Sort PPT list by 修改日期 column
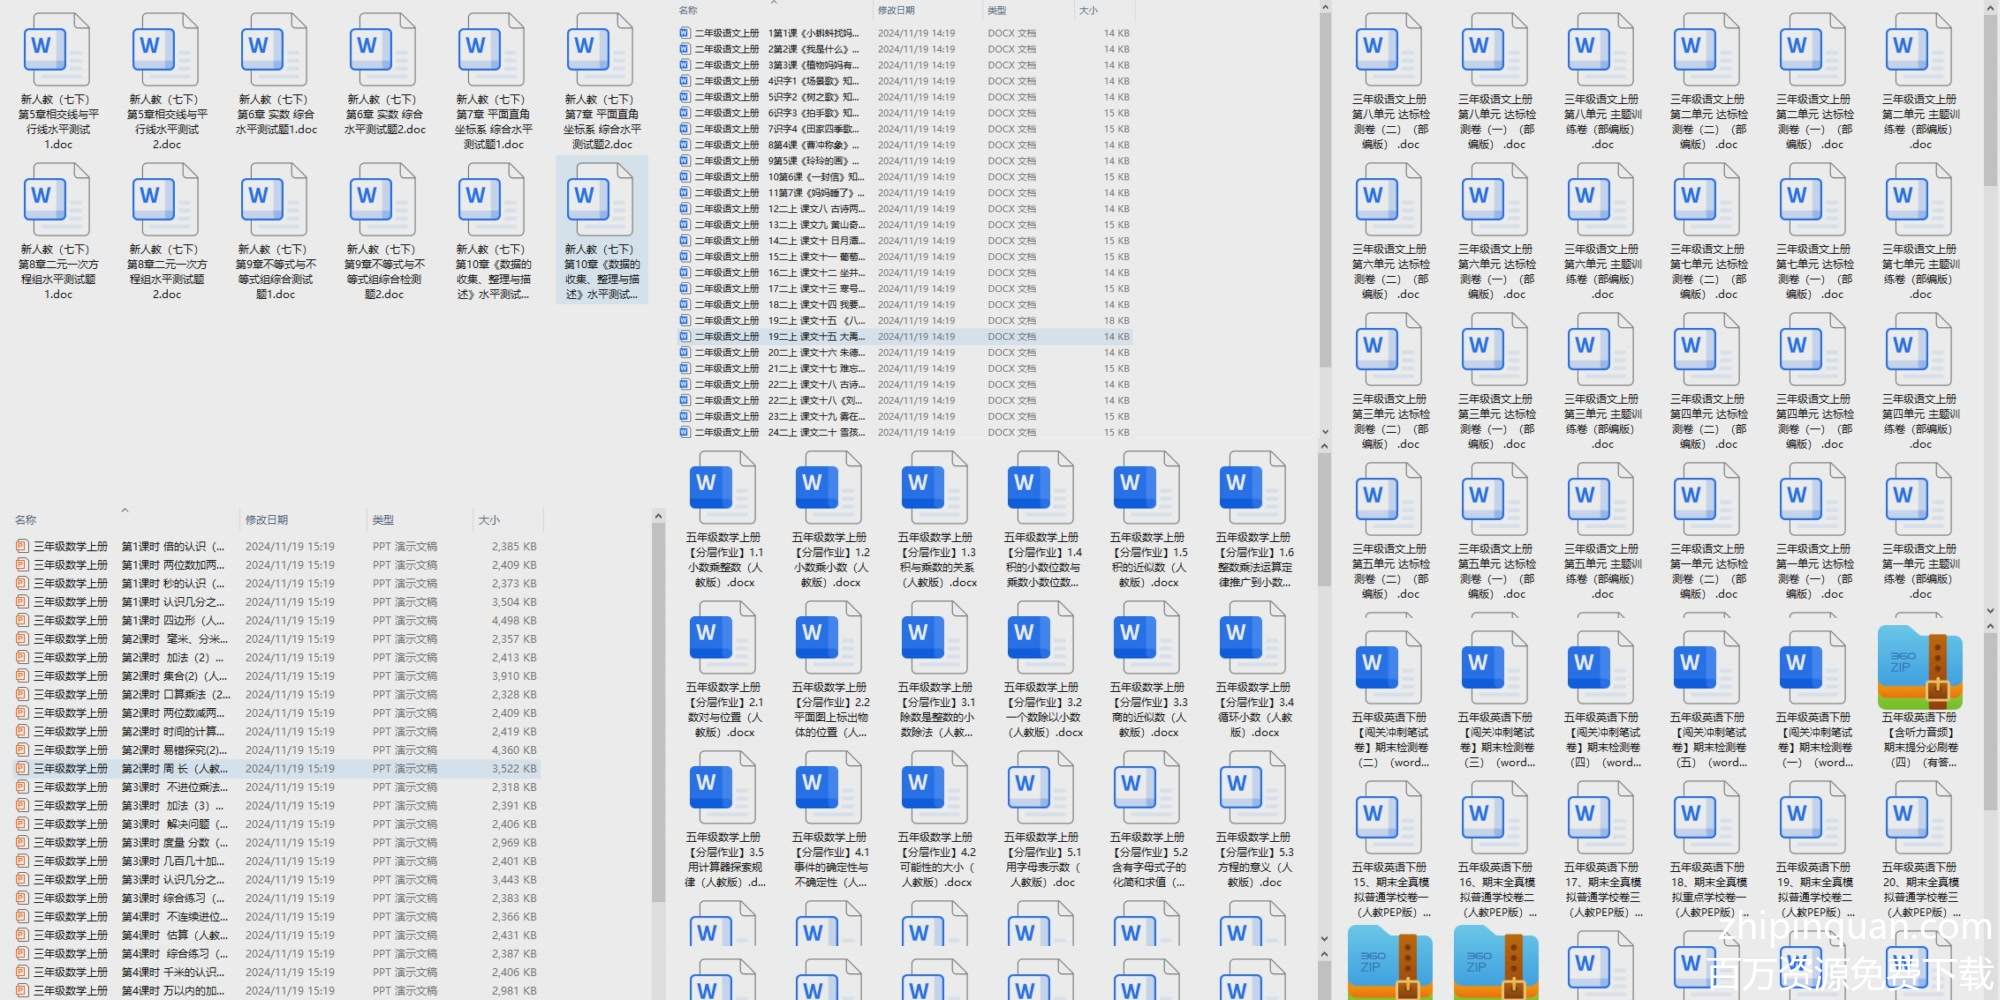Image resolution: width=2000 pixels, height=1000 pixels. 267,520
